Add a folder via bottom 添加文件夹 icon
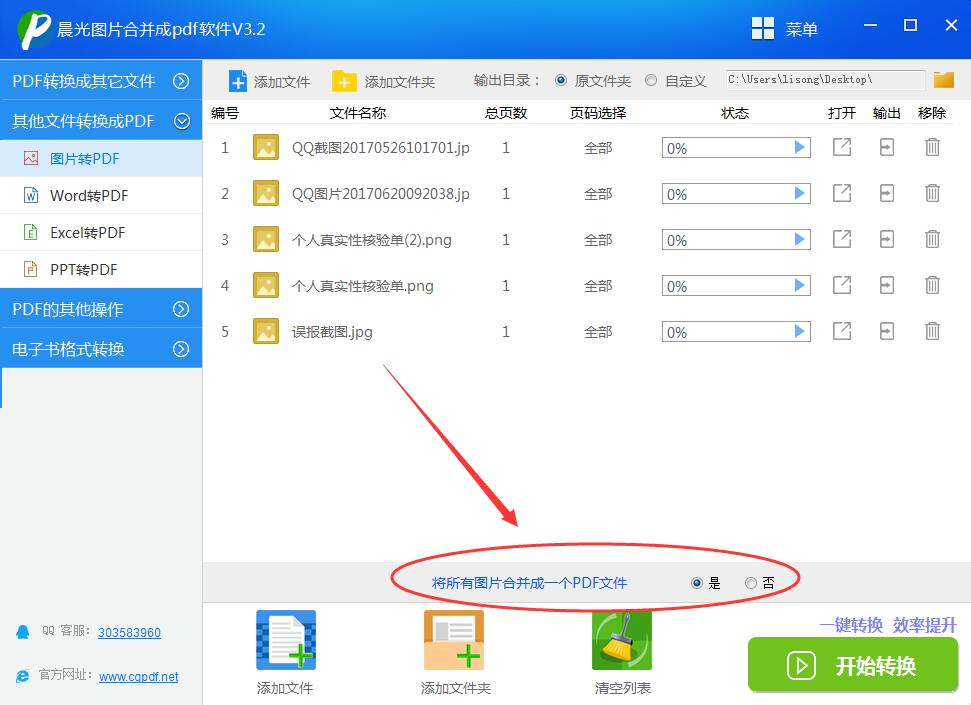 453,652
